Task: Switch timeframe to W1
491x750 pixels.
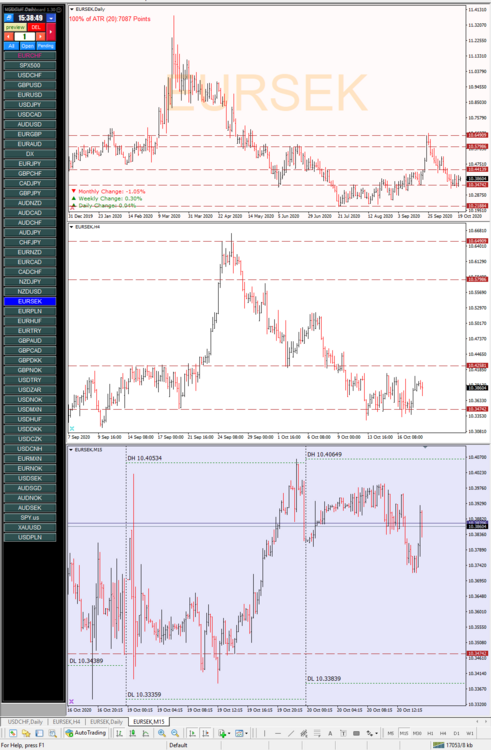Action: [470, 733]
